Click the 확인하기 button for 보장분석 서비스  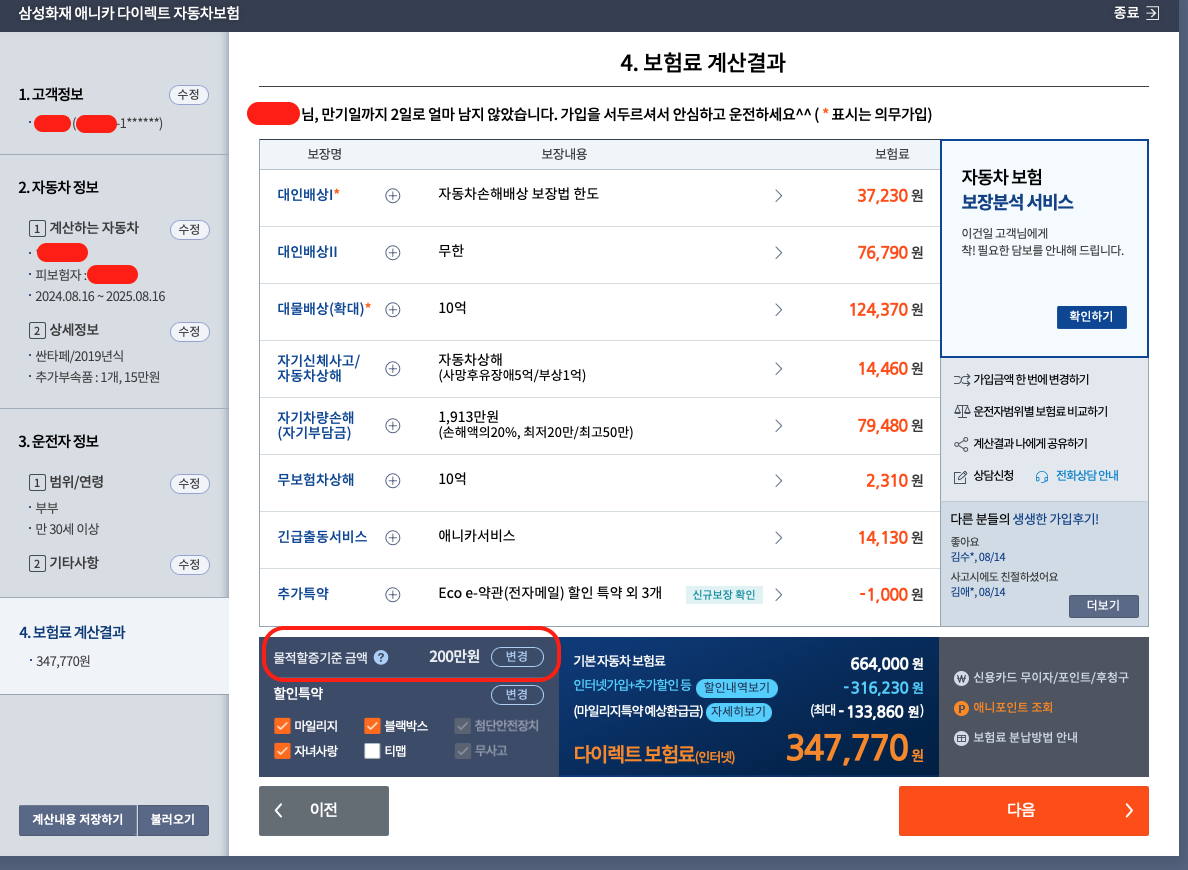1091,317
